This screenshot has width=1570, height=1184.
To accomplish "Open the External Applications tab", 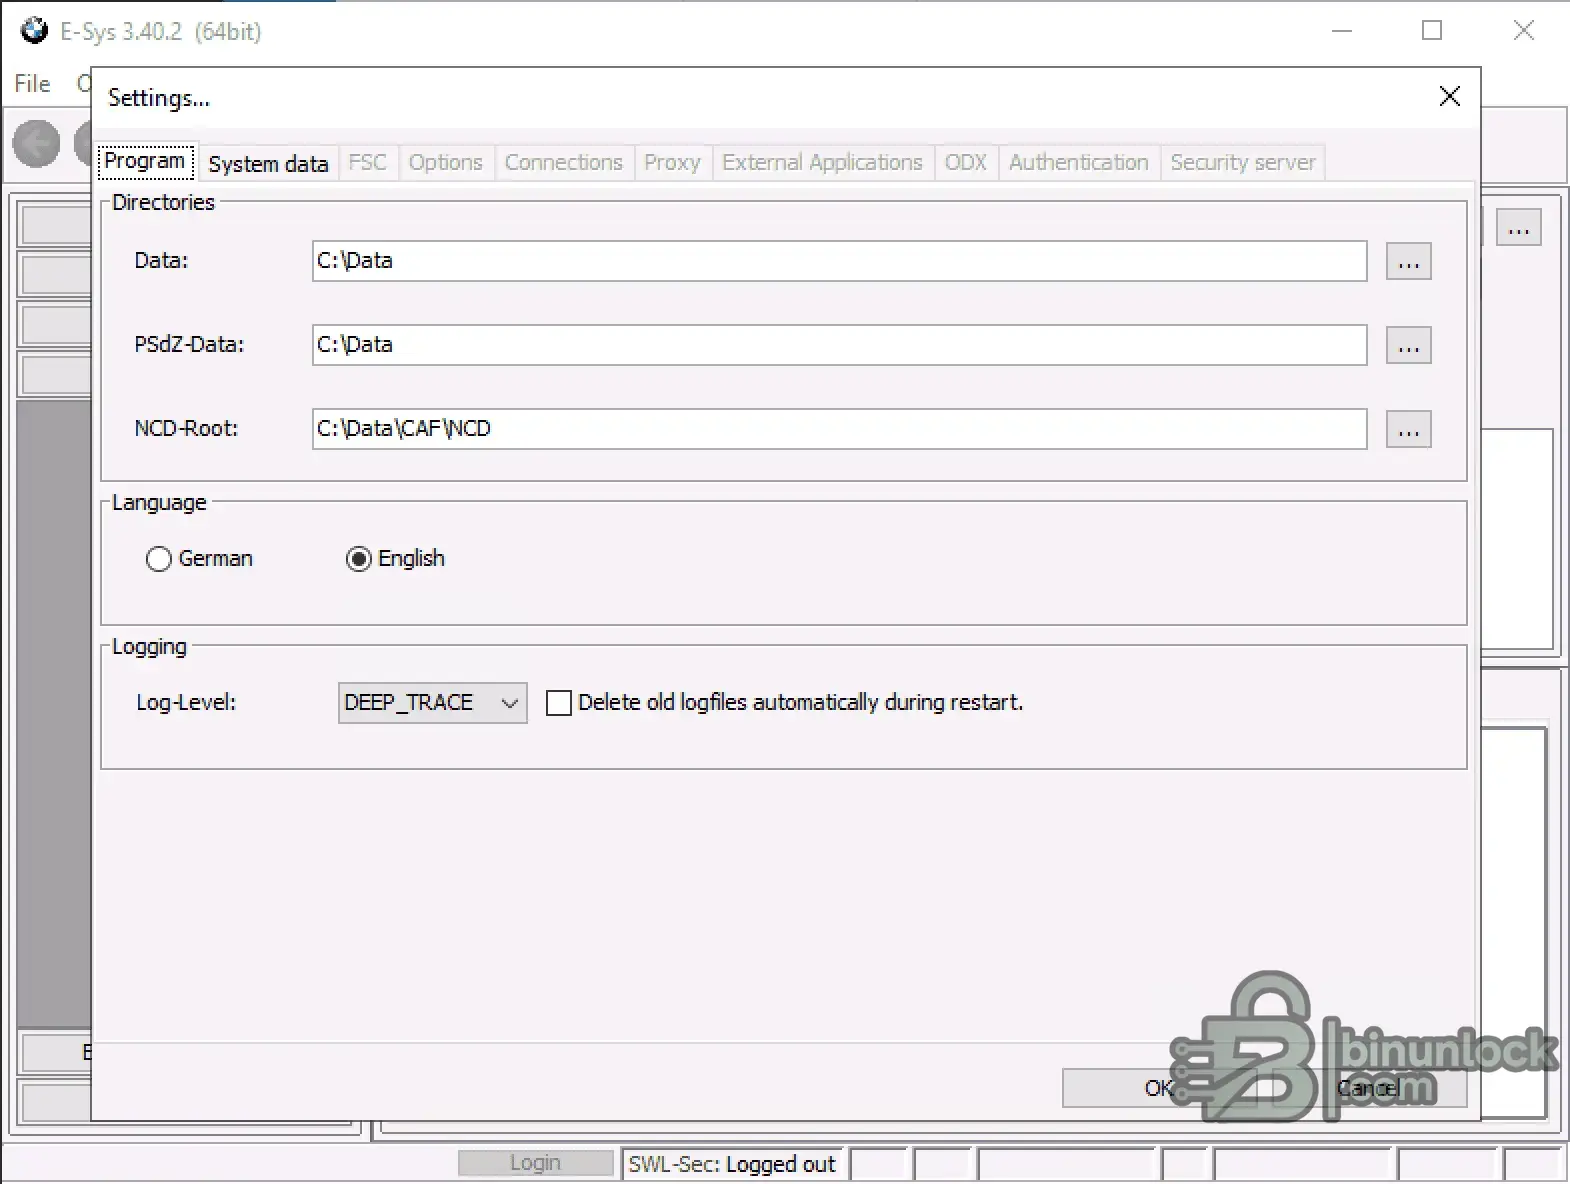I will pyautogui.click(x=822, y=163).
